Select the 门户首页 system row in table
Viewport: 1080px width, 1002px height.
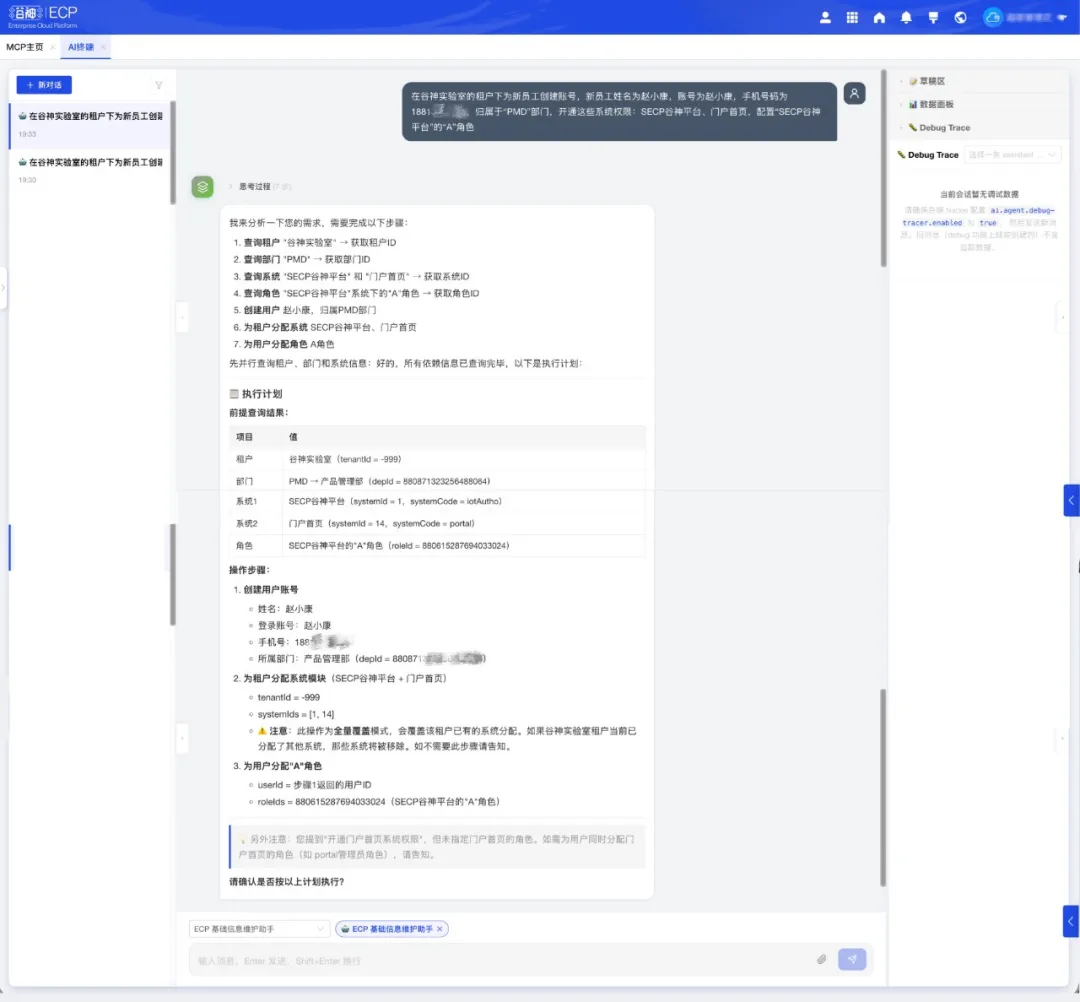pyautogui.click(x=437, y=523)
